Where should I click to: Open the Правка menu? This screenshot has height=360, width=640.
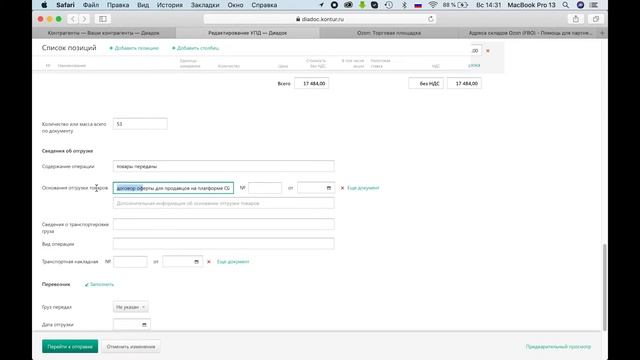click(118, 5)
